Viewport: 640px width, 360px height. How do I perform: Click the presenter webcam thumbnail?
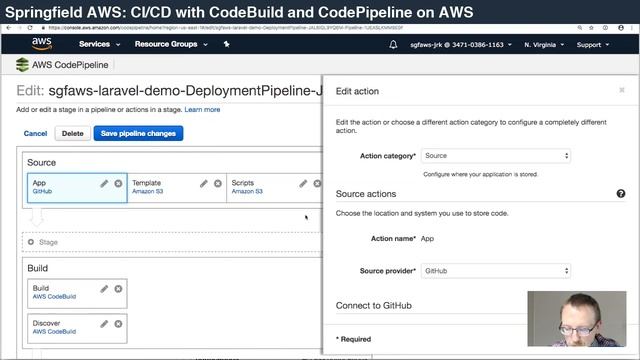point(577,319)
